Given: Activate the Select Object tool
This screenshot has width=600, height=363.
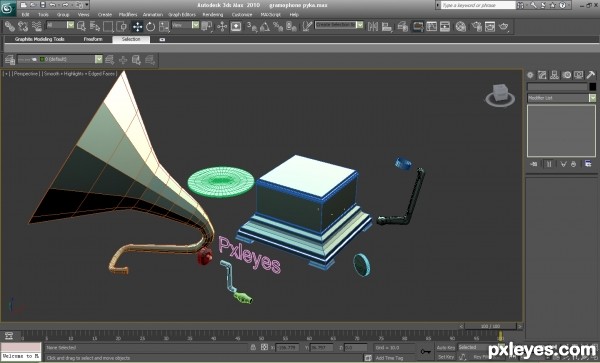Looking at the screenshot, I should (82, 26).
